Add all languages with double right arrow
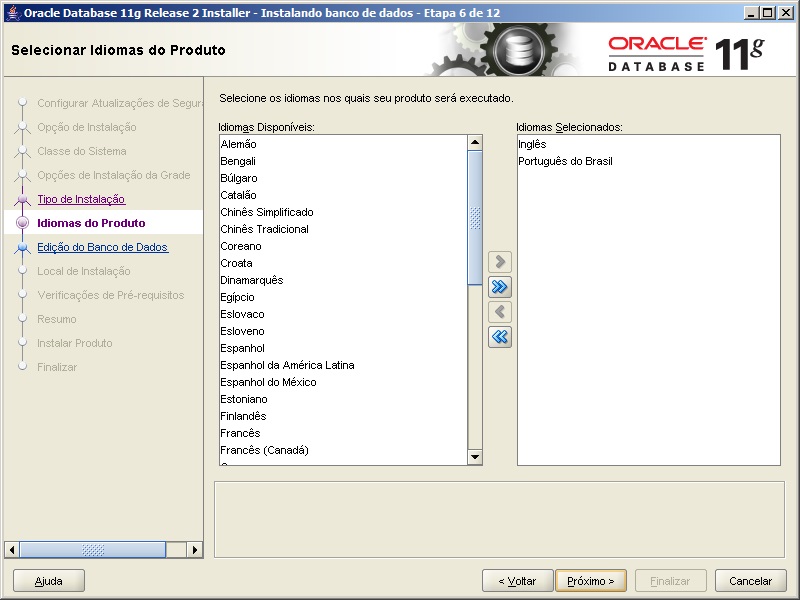The width and height of the screenshot is (800, 600). pyautogui.click(x=499, y=287)
